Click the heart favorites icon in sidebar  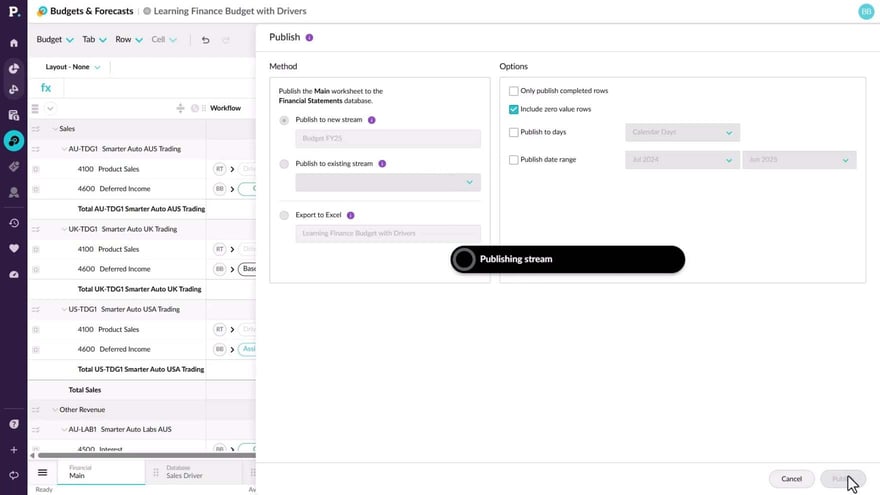point(13,248)
